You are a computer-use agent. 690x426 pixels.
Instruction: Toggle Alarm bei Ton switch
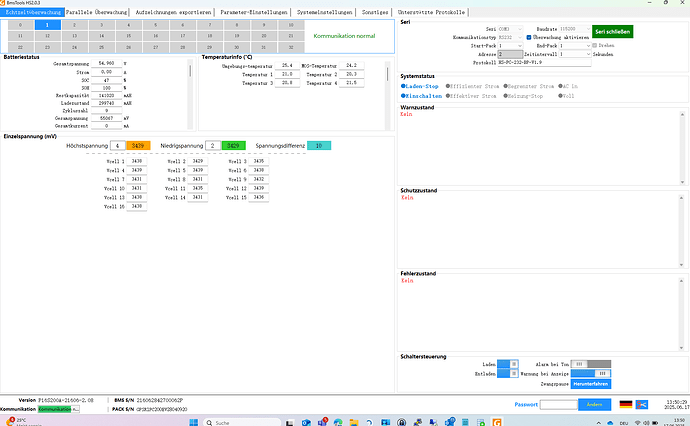point(591,364)
